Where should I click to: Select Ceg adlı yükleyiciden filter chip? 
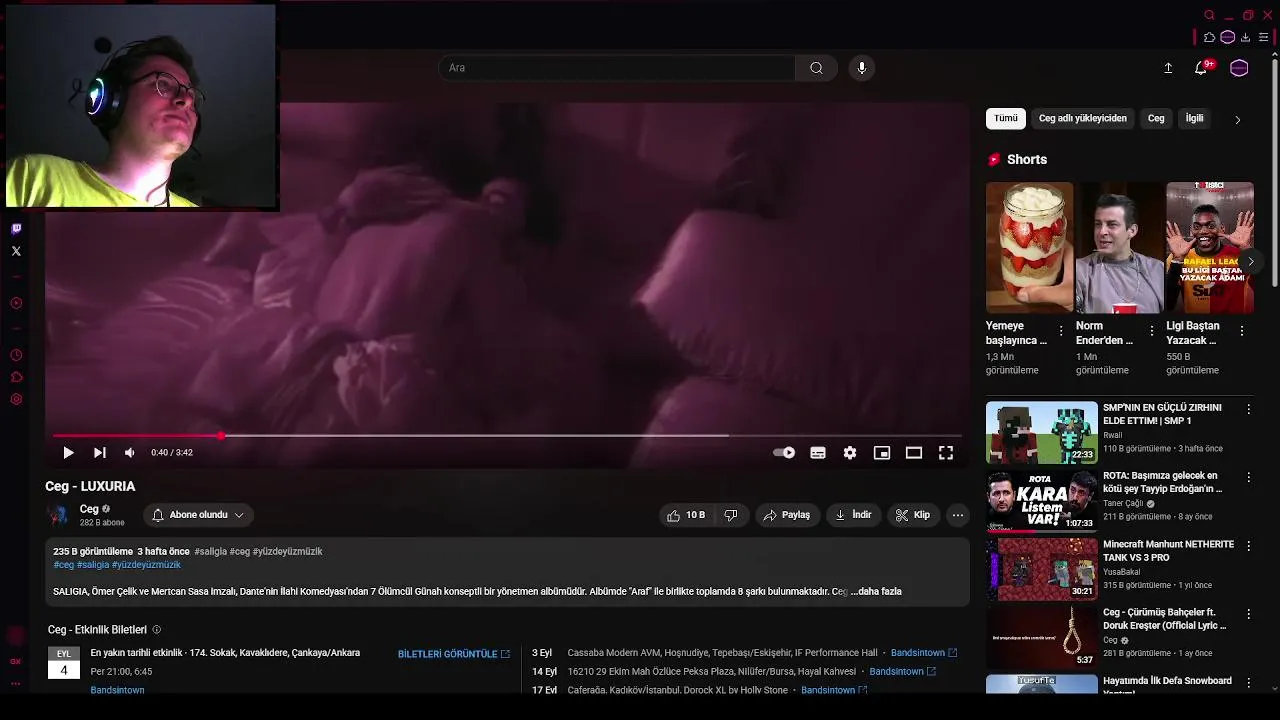pyautogui.click(x=1083, y=118)
